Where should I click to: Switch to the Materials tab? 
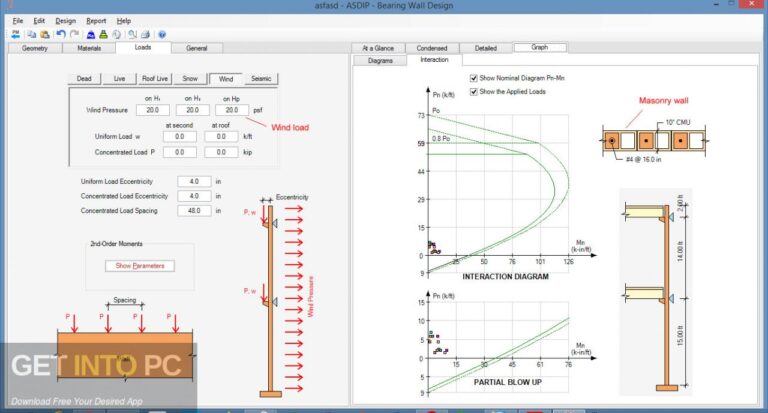89,48
